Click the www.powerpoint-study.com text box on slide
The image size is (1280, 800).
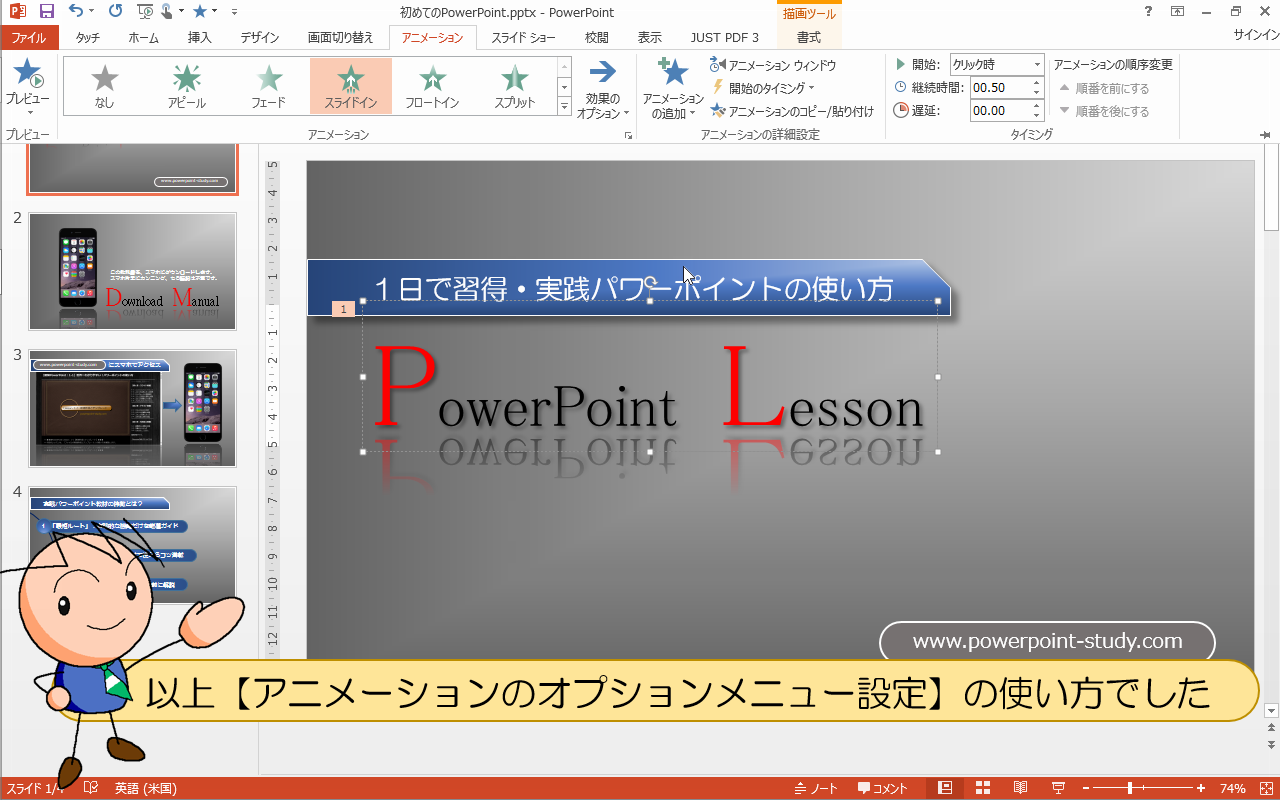coord(1047,642)
